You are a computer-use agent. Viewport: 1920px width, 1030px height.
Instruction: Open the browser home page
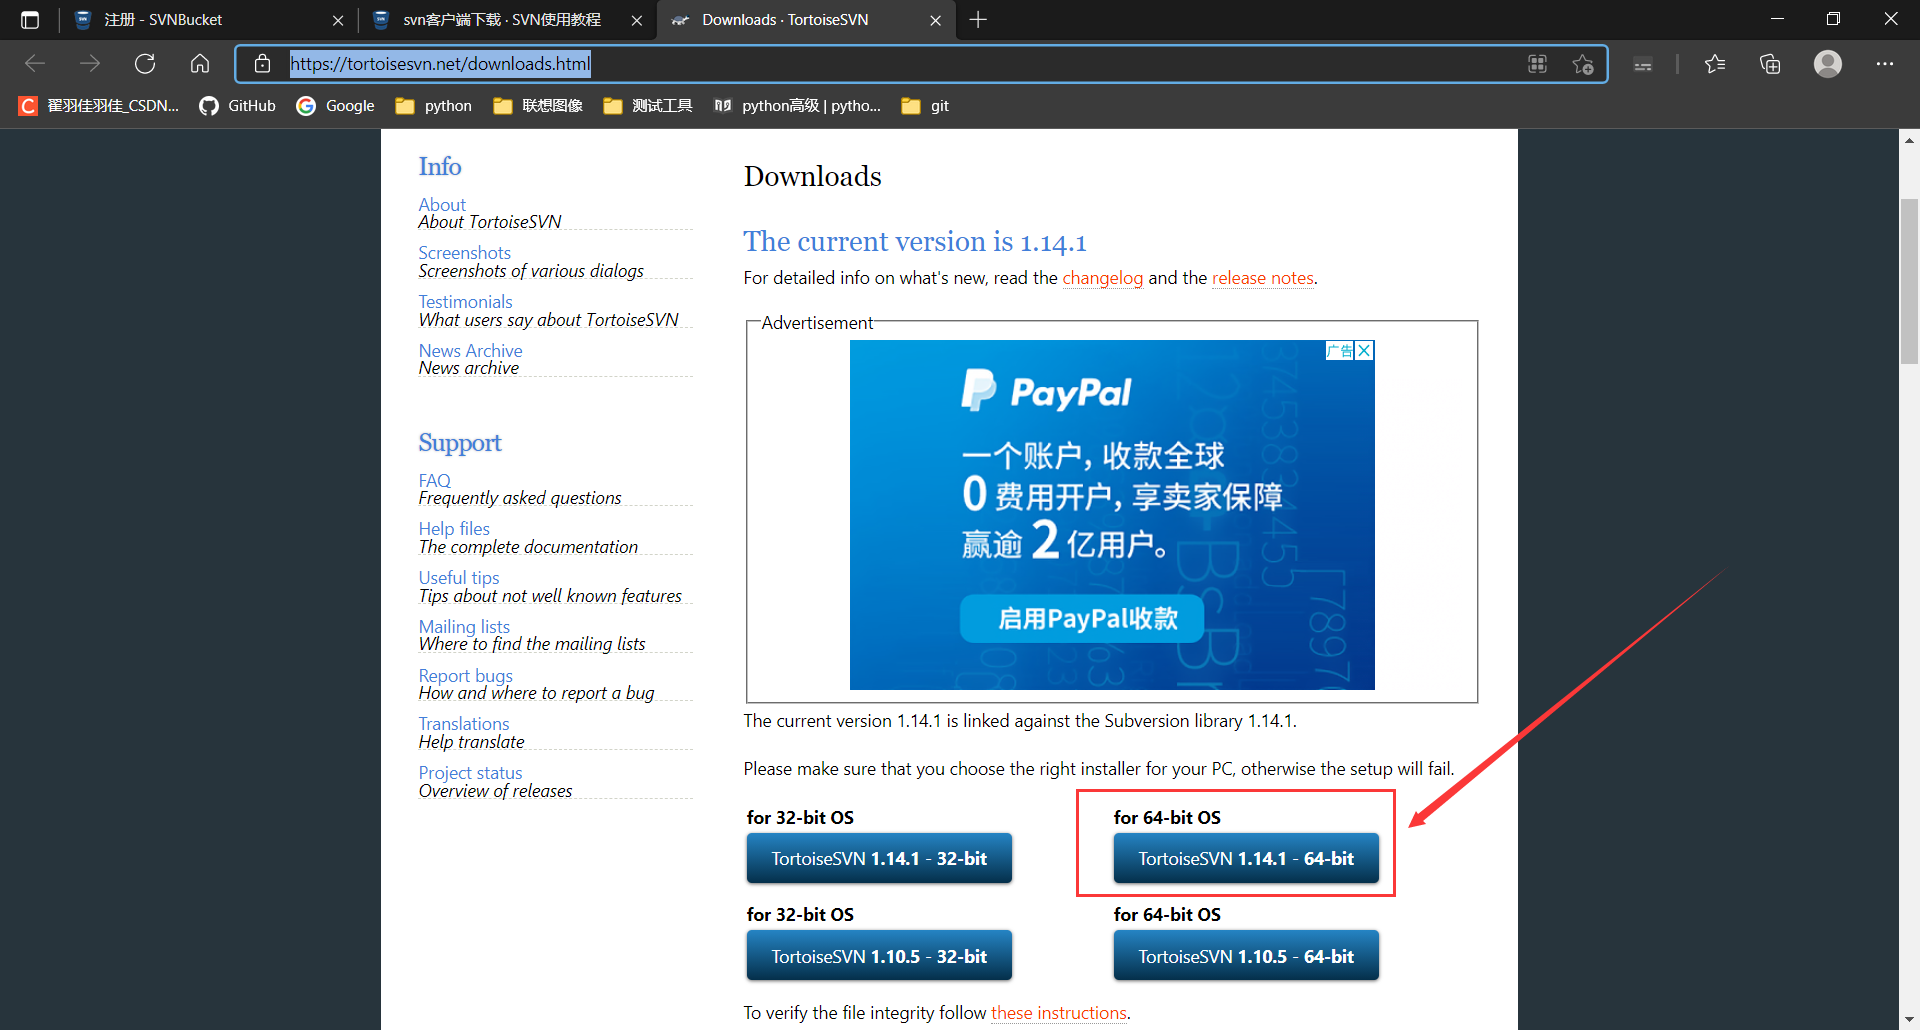pyautogui.click(x=199, y=63)
